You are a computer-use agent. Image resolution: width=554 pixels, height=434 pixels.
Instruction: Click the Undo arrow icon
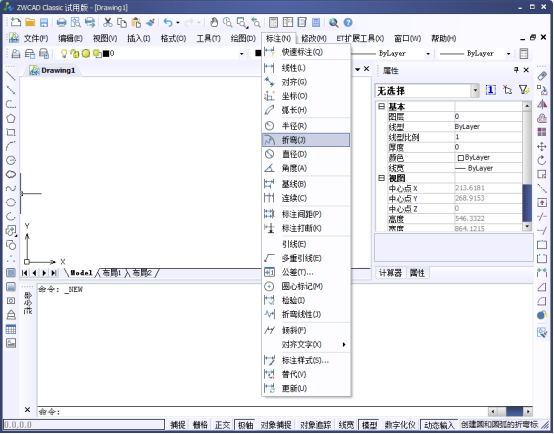[168, 23]
